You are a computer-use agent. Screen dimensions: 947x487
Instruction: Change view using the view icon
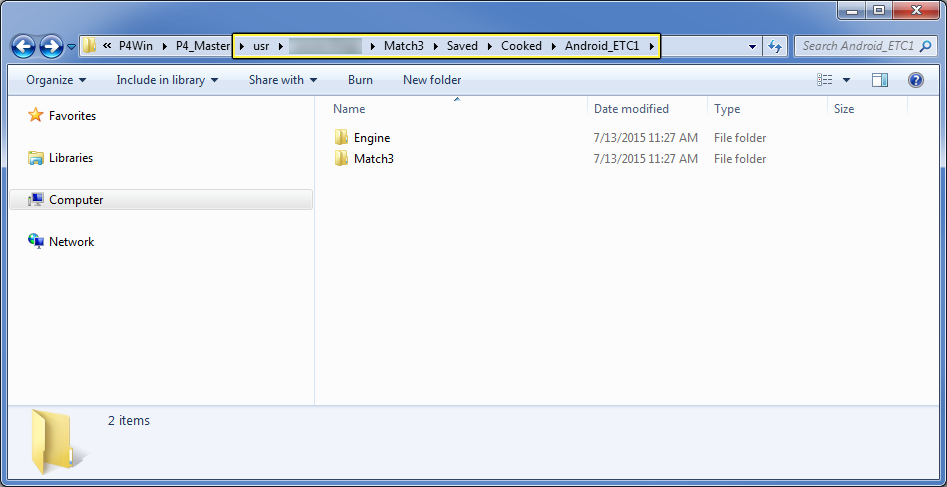(824, 80)
